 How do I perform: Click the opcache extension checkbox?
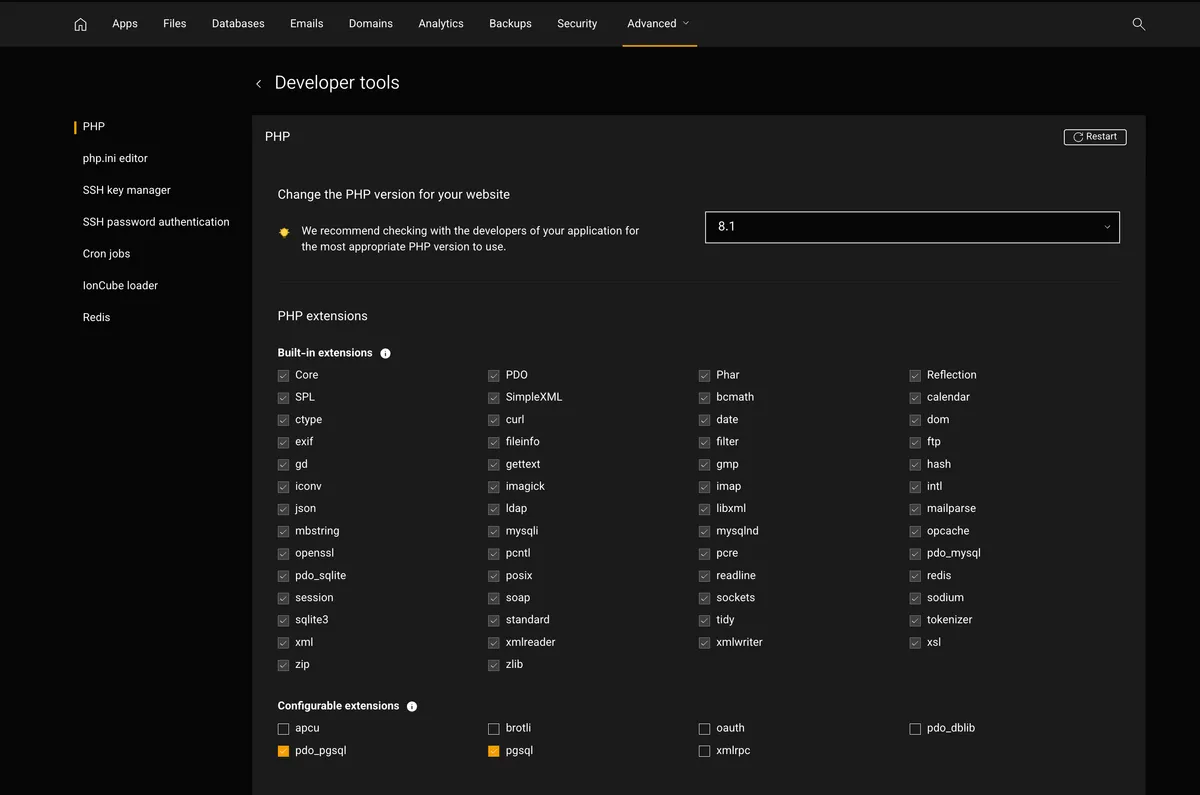(x=915, y=532)
